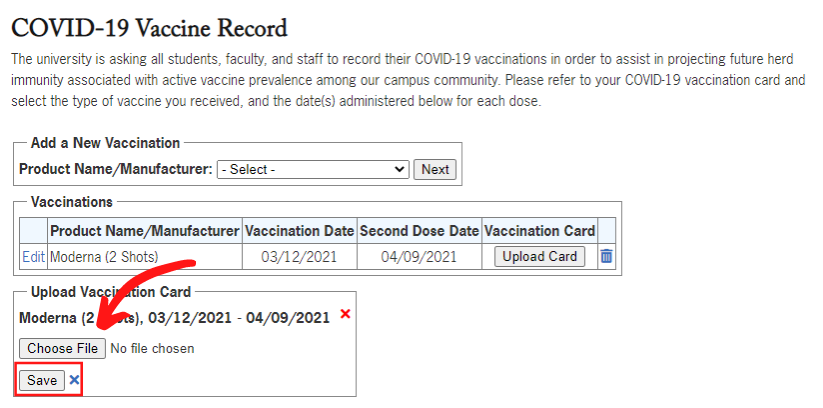Click the Next button
Screen dimensions: 823x408
point(435,170)
